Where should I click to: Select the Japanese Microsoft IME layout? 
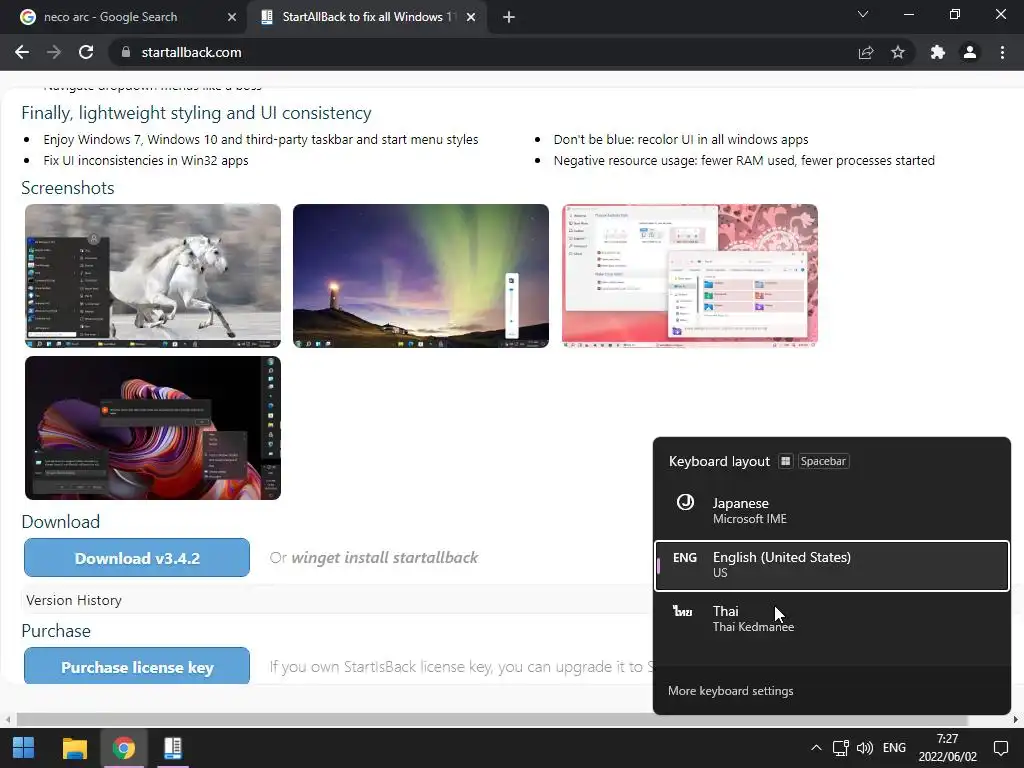click(831, 510)
